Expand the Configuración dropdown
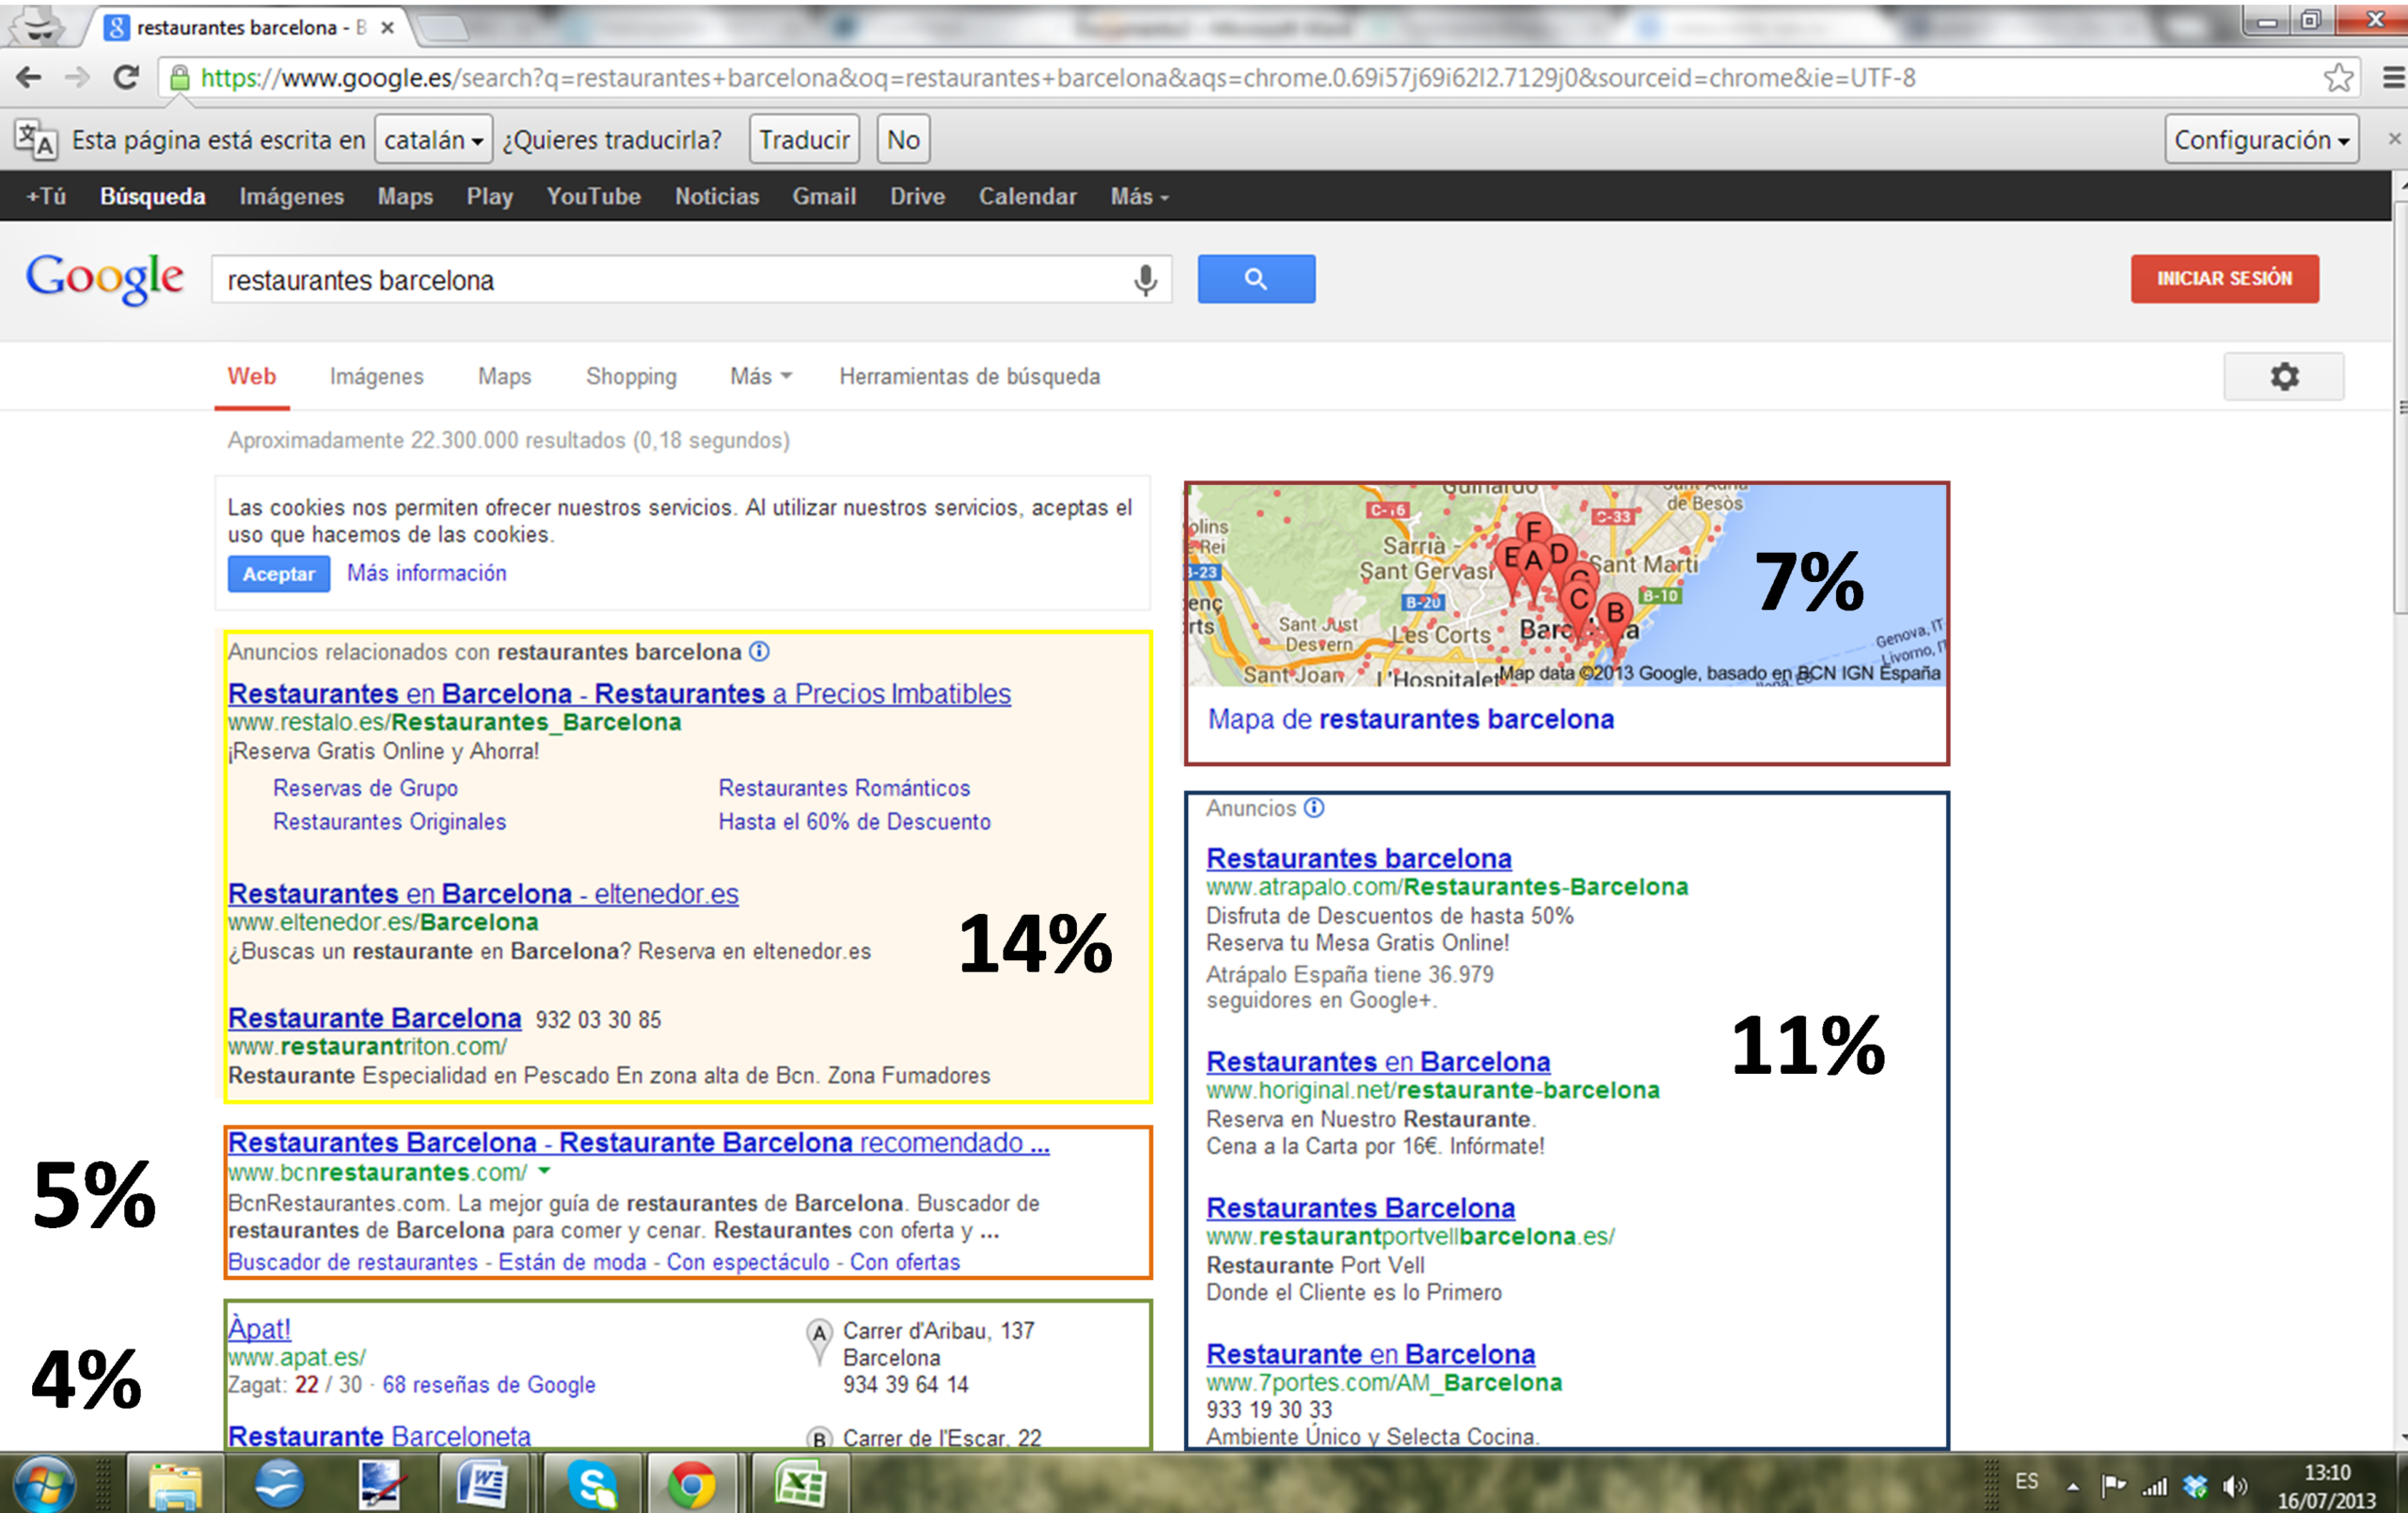This screenshot has height=1513, width=2408. tap(2260, 140)
